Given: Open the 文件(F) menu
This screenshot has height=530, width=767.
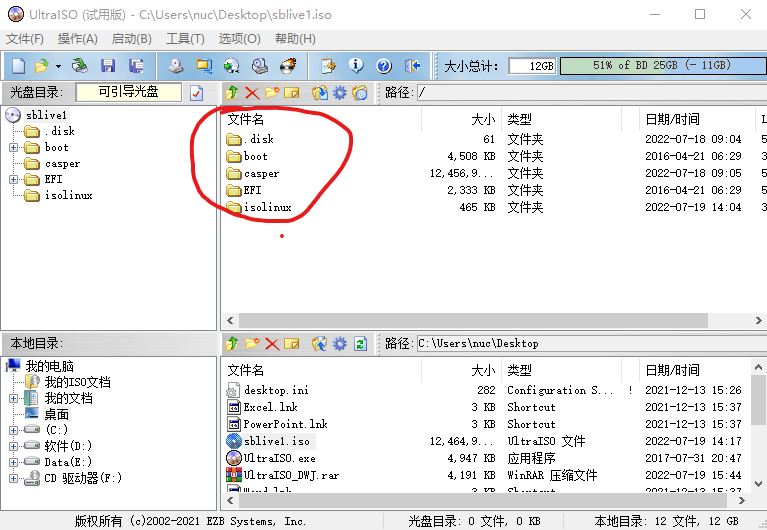Looking at the screenshot, I should [x=24, y=39].
